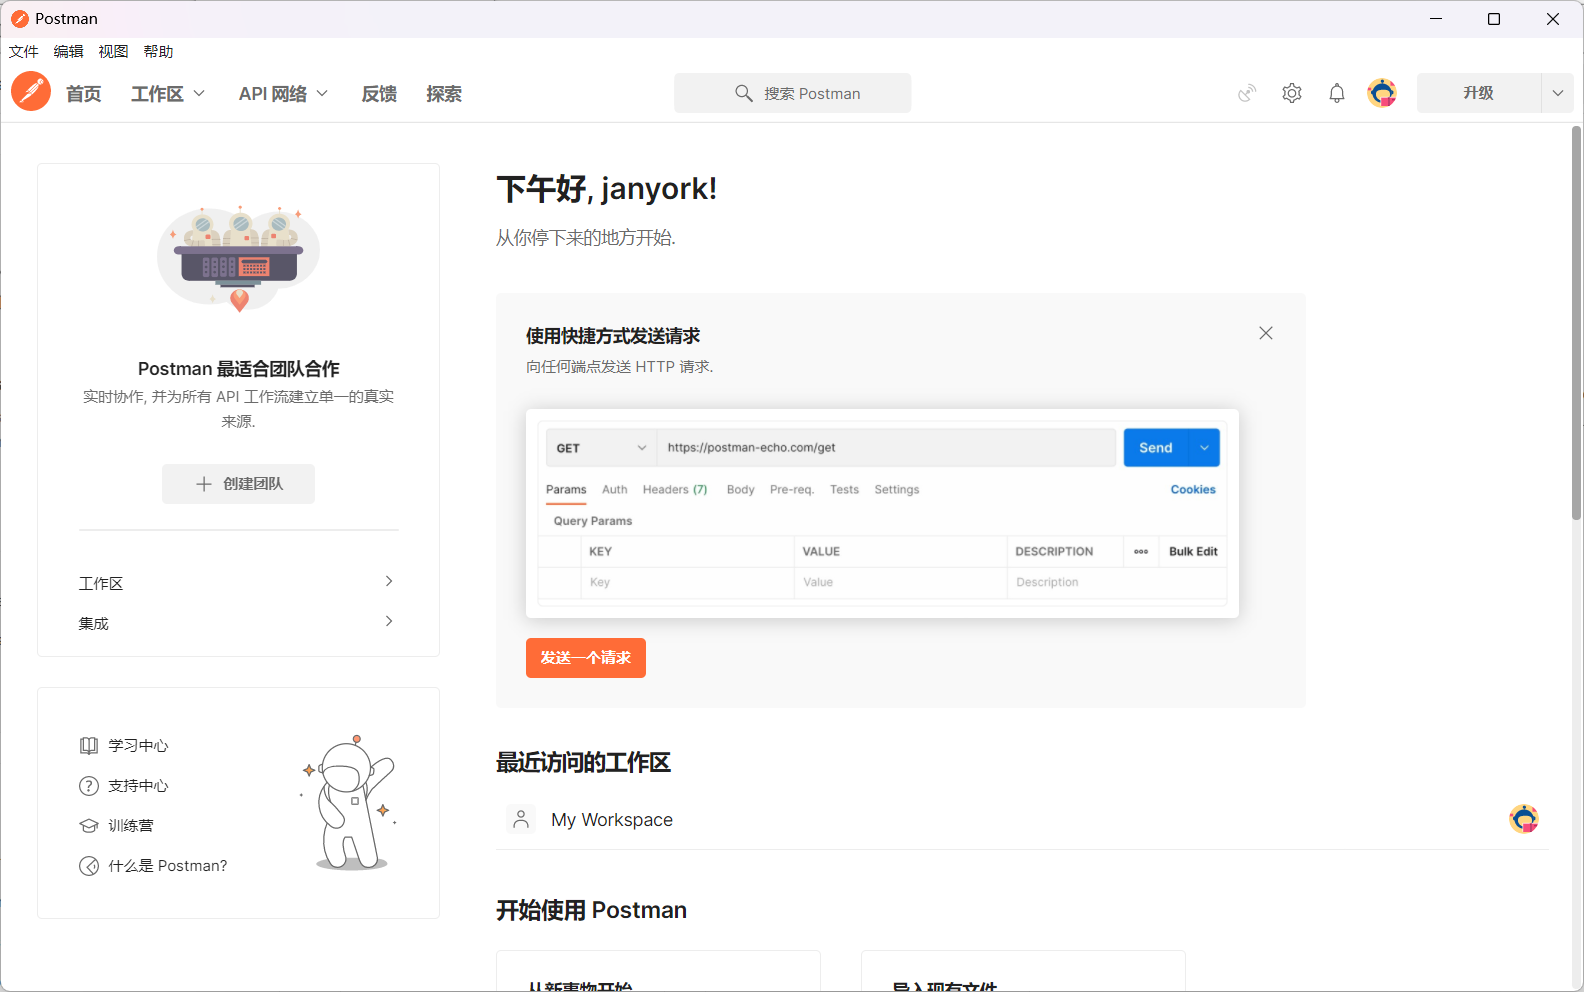
Task: Open the notifications bell
Action: click(1337, 93)
